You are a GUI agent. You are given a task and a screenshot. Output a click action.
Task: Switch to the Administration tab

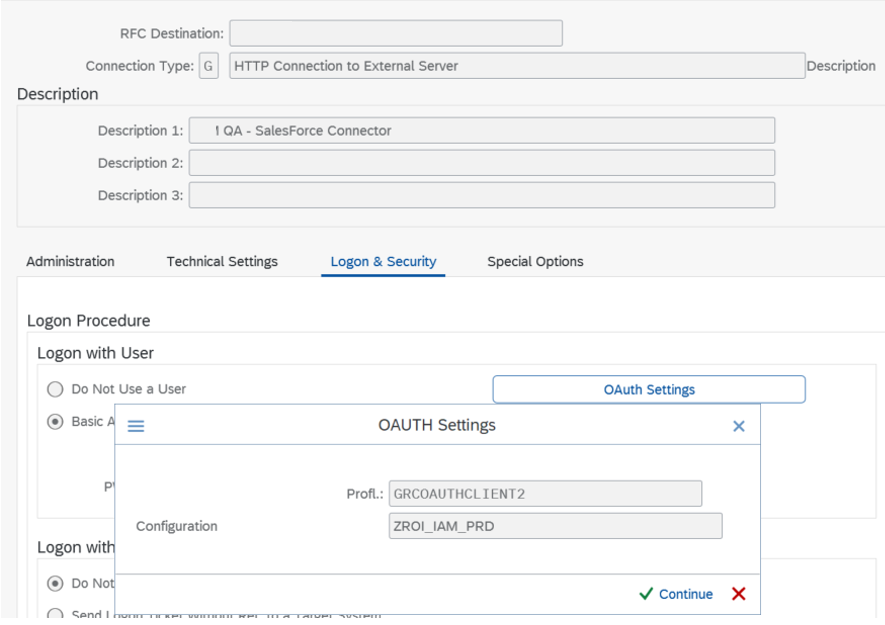tap(70, 261)
